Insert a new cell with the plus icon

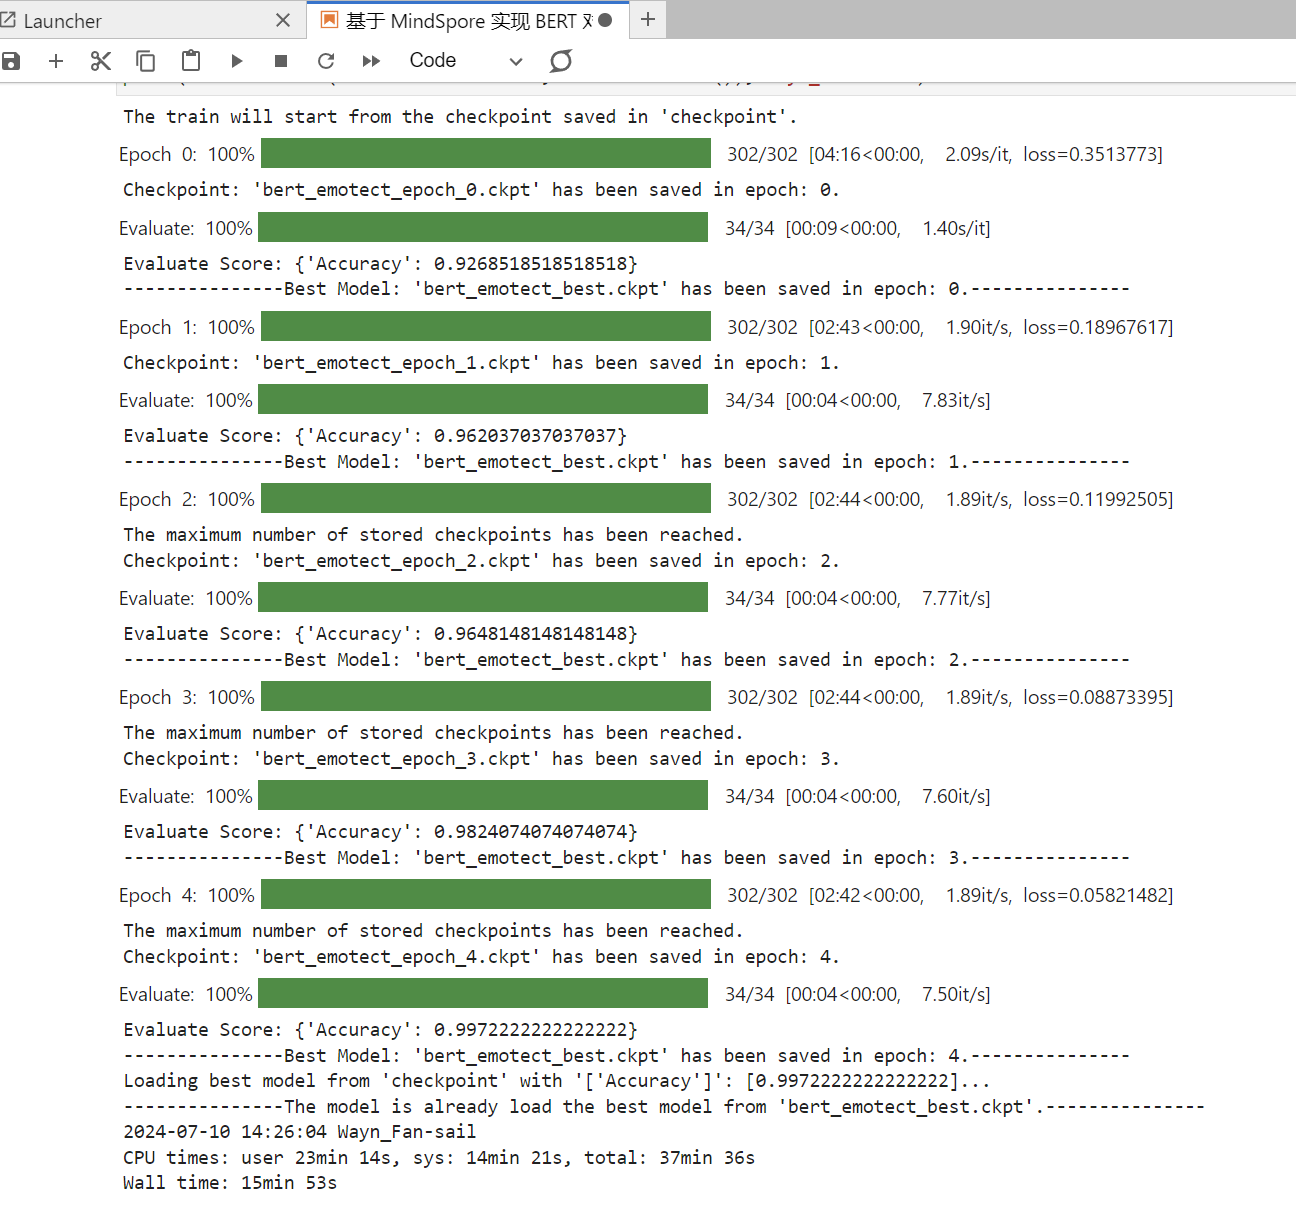(x=56, y=61)
